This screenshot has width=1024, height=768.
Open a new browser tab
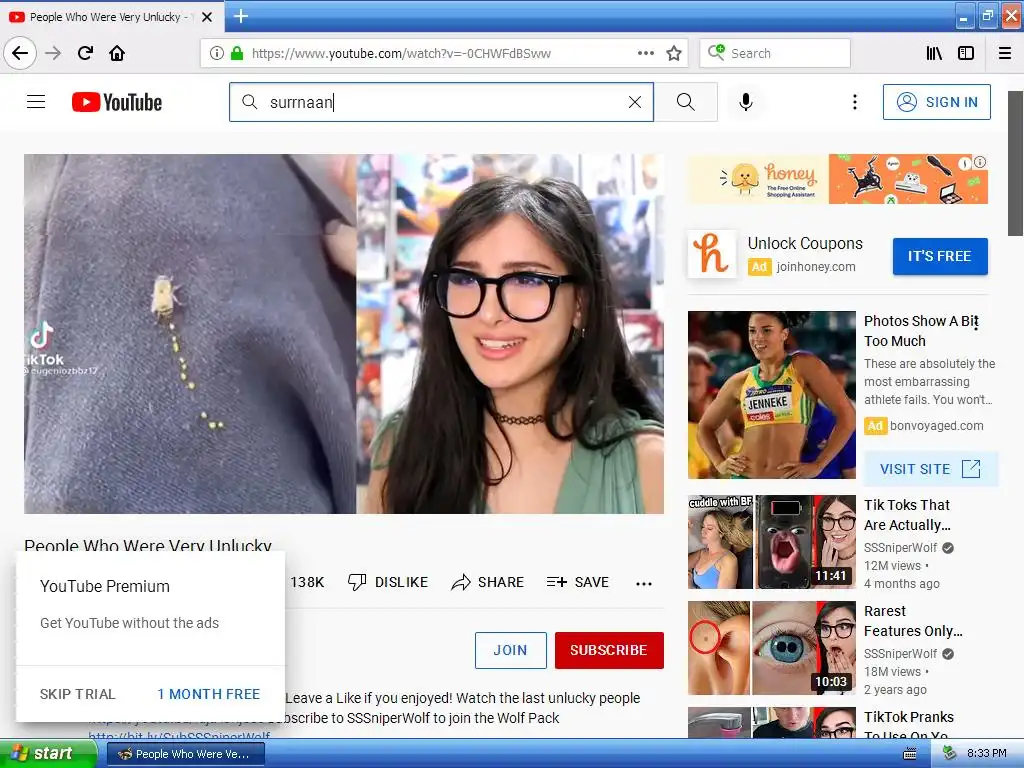coord(241,16)
